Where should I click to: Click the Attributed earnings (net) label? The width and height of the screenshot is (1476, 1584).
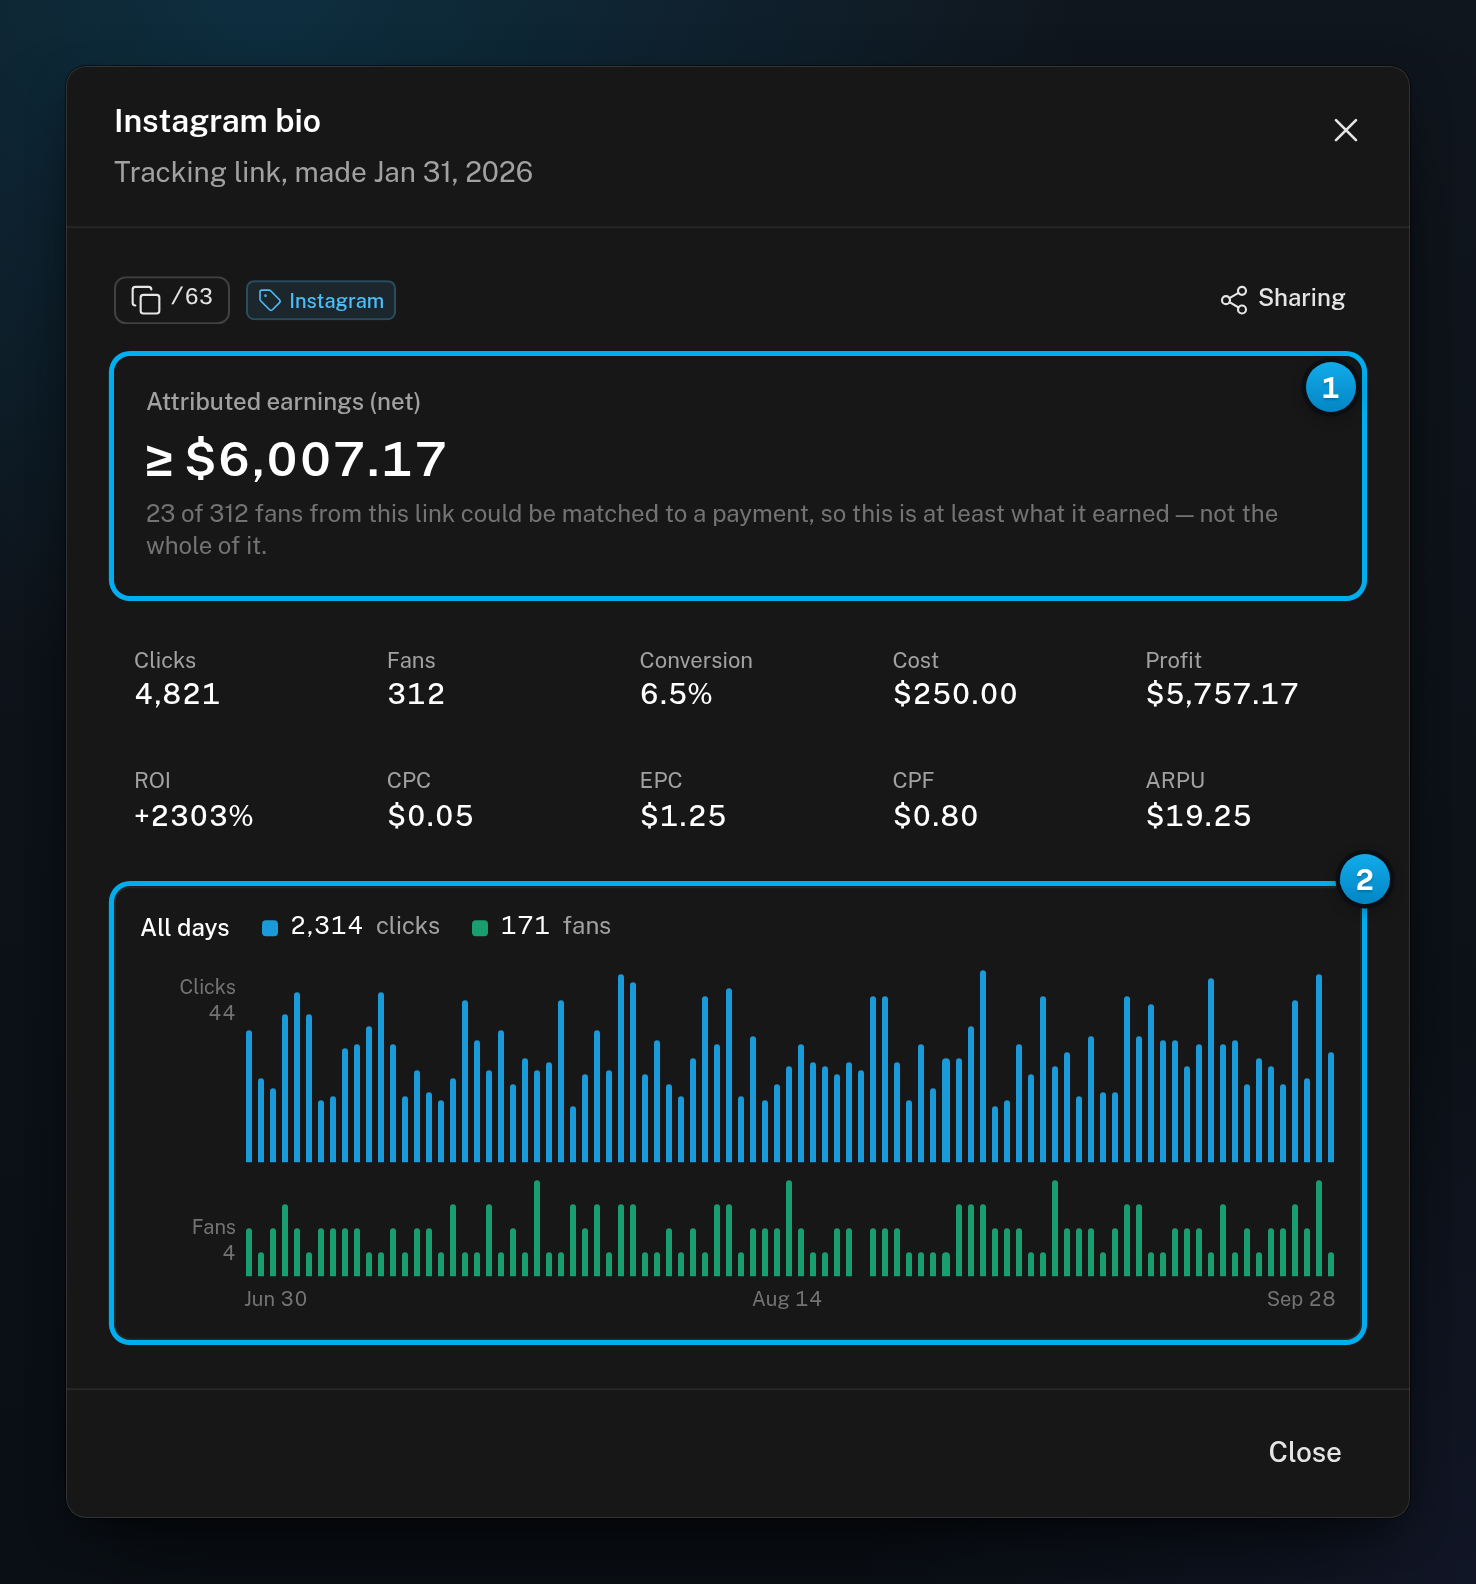click(x=283, y=402)
